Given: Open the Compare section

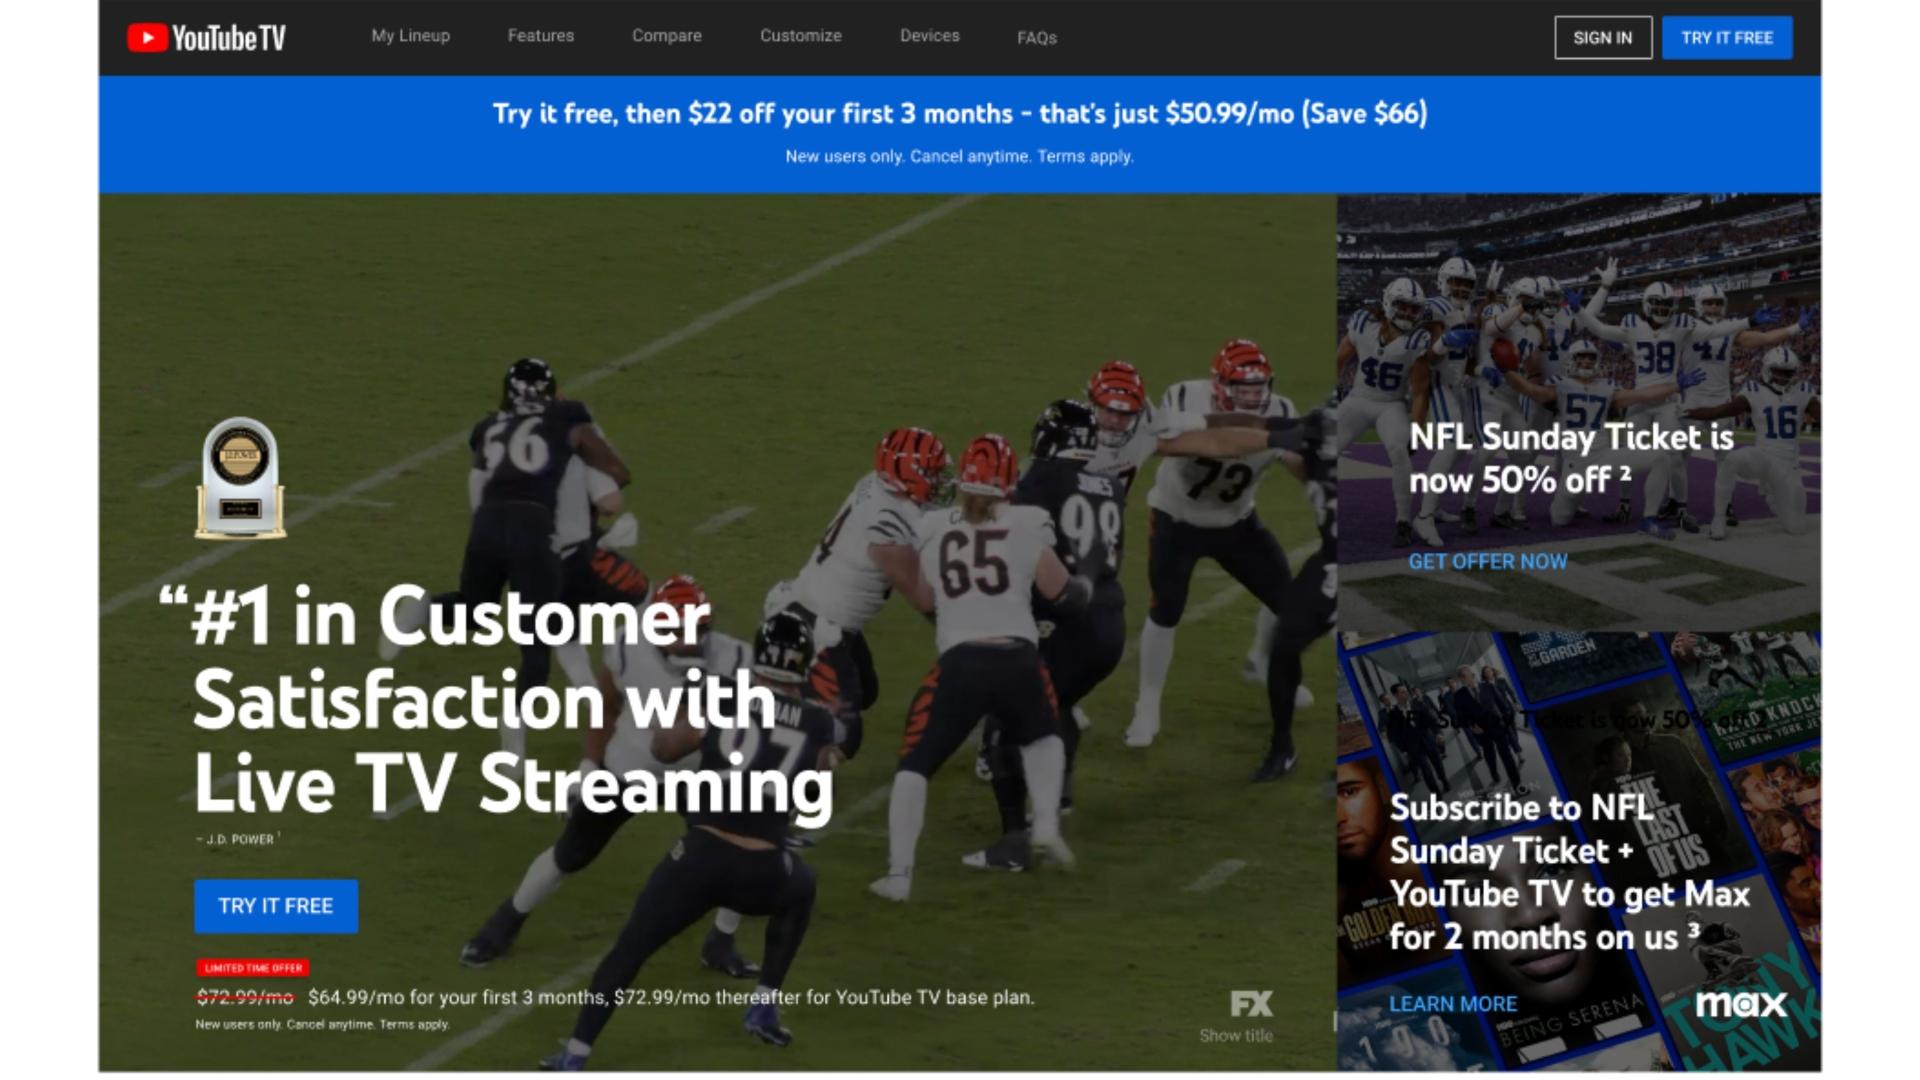Looking at the screenshot, I should [667, 36].
